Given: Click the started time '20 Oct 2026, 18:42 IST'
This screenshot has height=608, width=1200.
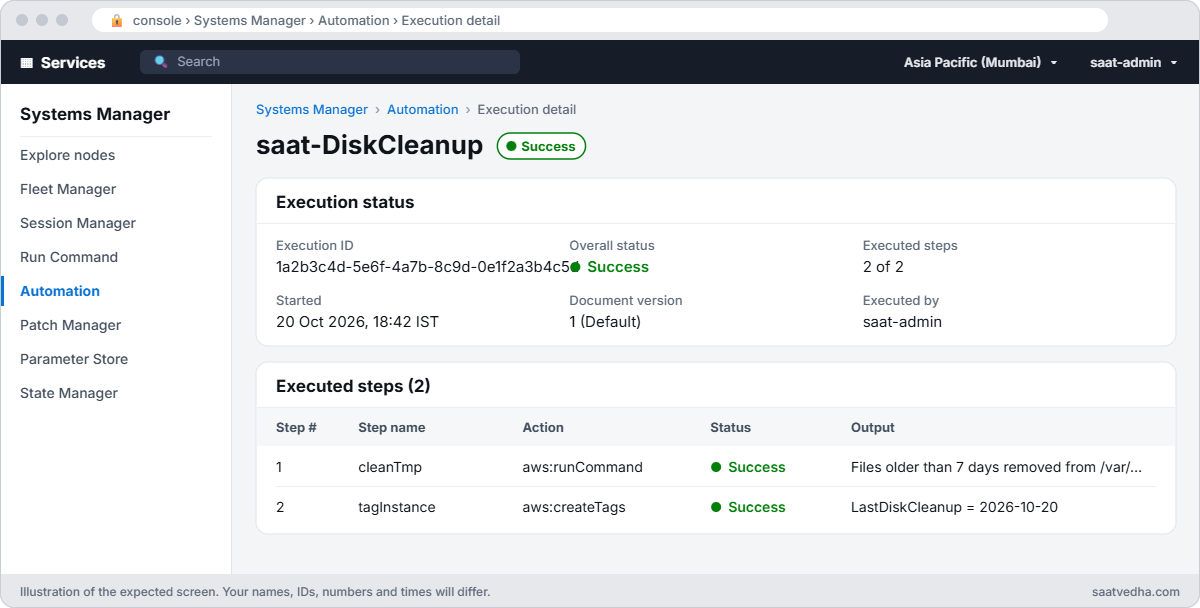Looking at the screenshot, I should tap(357, 322).
